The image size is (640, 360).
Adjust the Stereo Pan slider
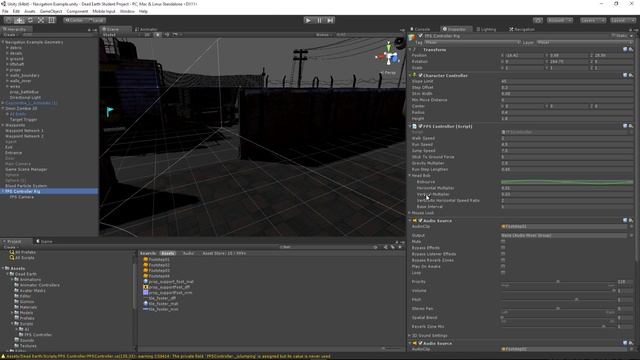[x=558, y=309]
